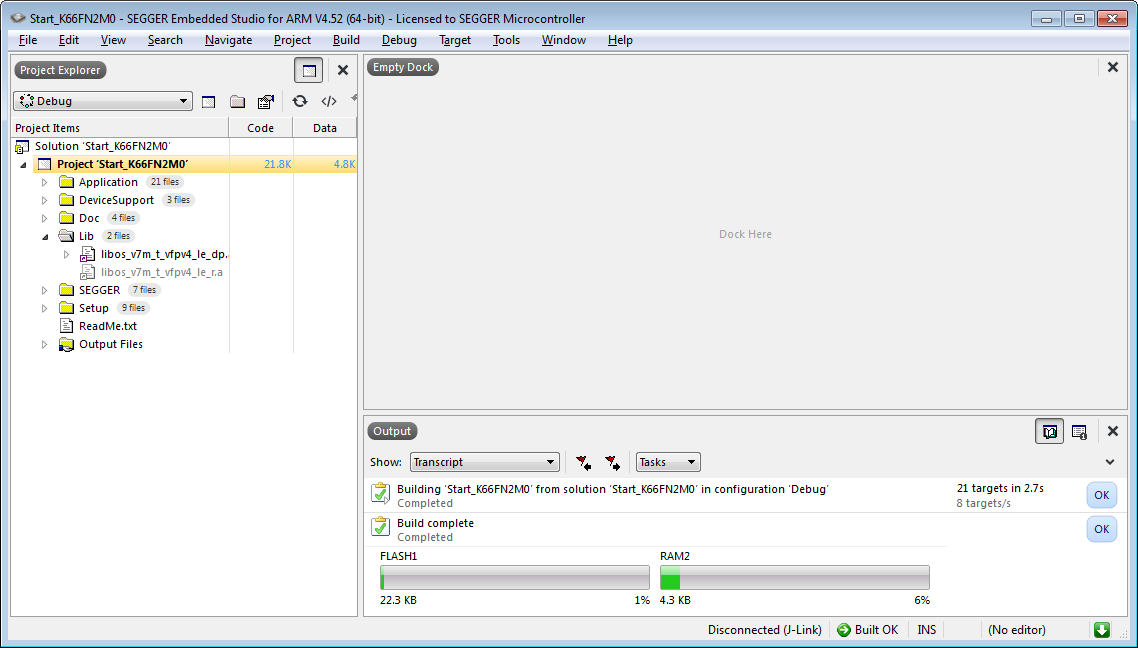Viewport: 1138px width, 648px height.
Task: Select ReadMe.txt in the project tree
Action: [107, 326]
